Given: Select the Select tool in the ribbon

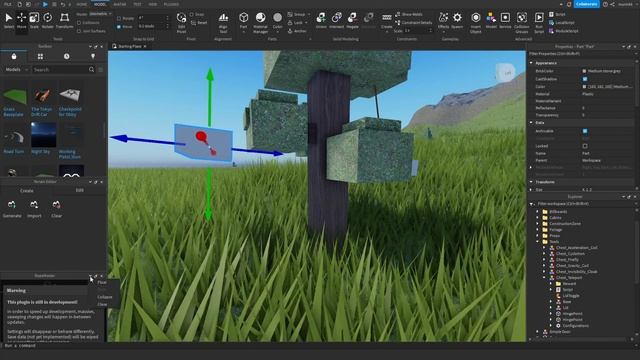Looking at the screenshot, I should pos(9,20).
